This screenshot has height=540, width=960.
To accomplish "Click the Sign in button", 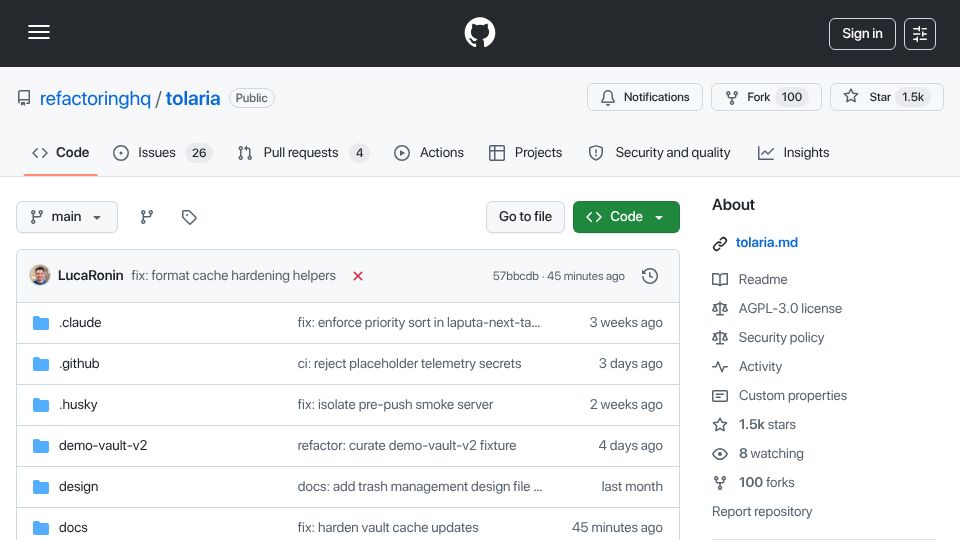I will pos(862,34).
